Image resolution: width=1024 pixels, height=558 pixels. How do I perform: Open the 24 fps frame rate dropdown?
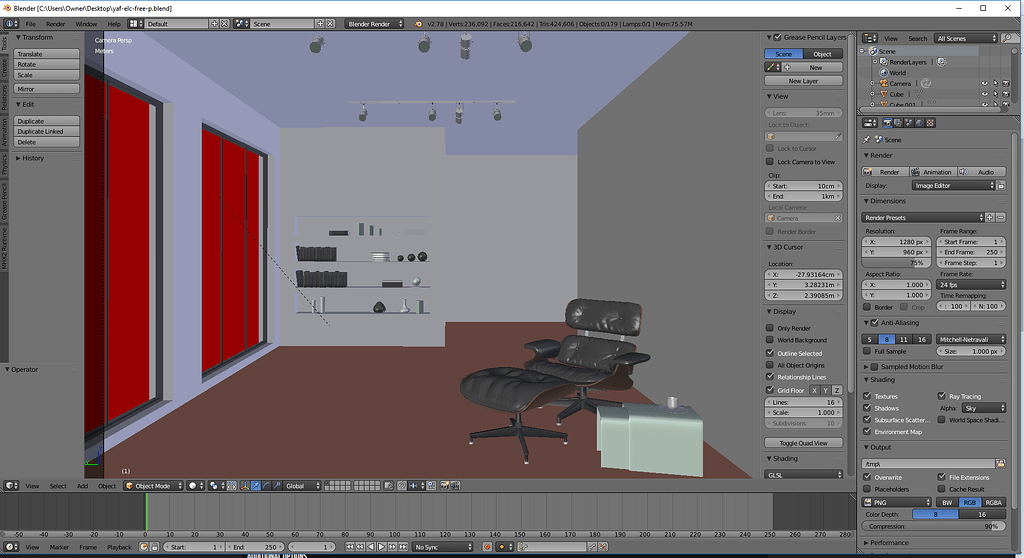tap(971, 285)
